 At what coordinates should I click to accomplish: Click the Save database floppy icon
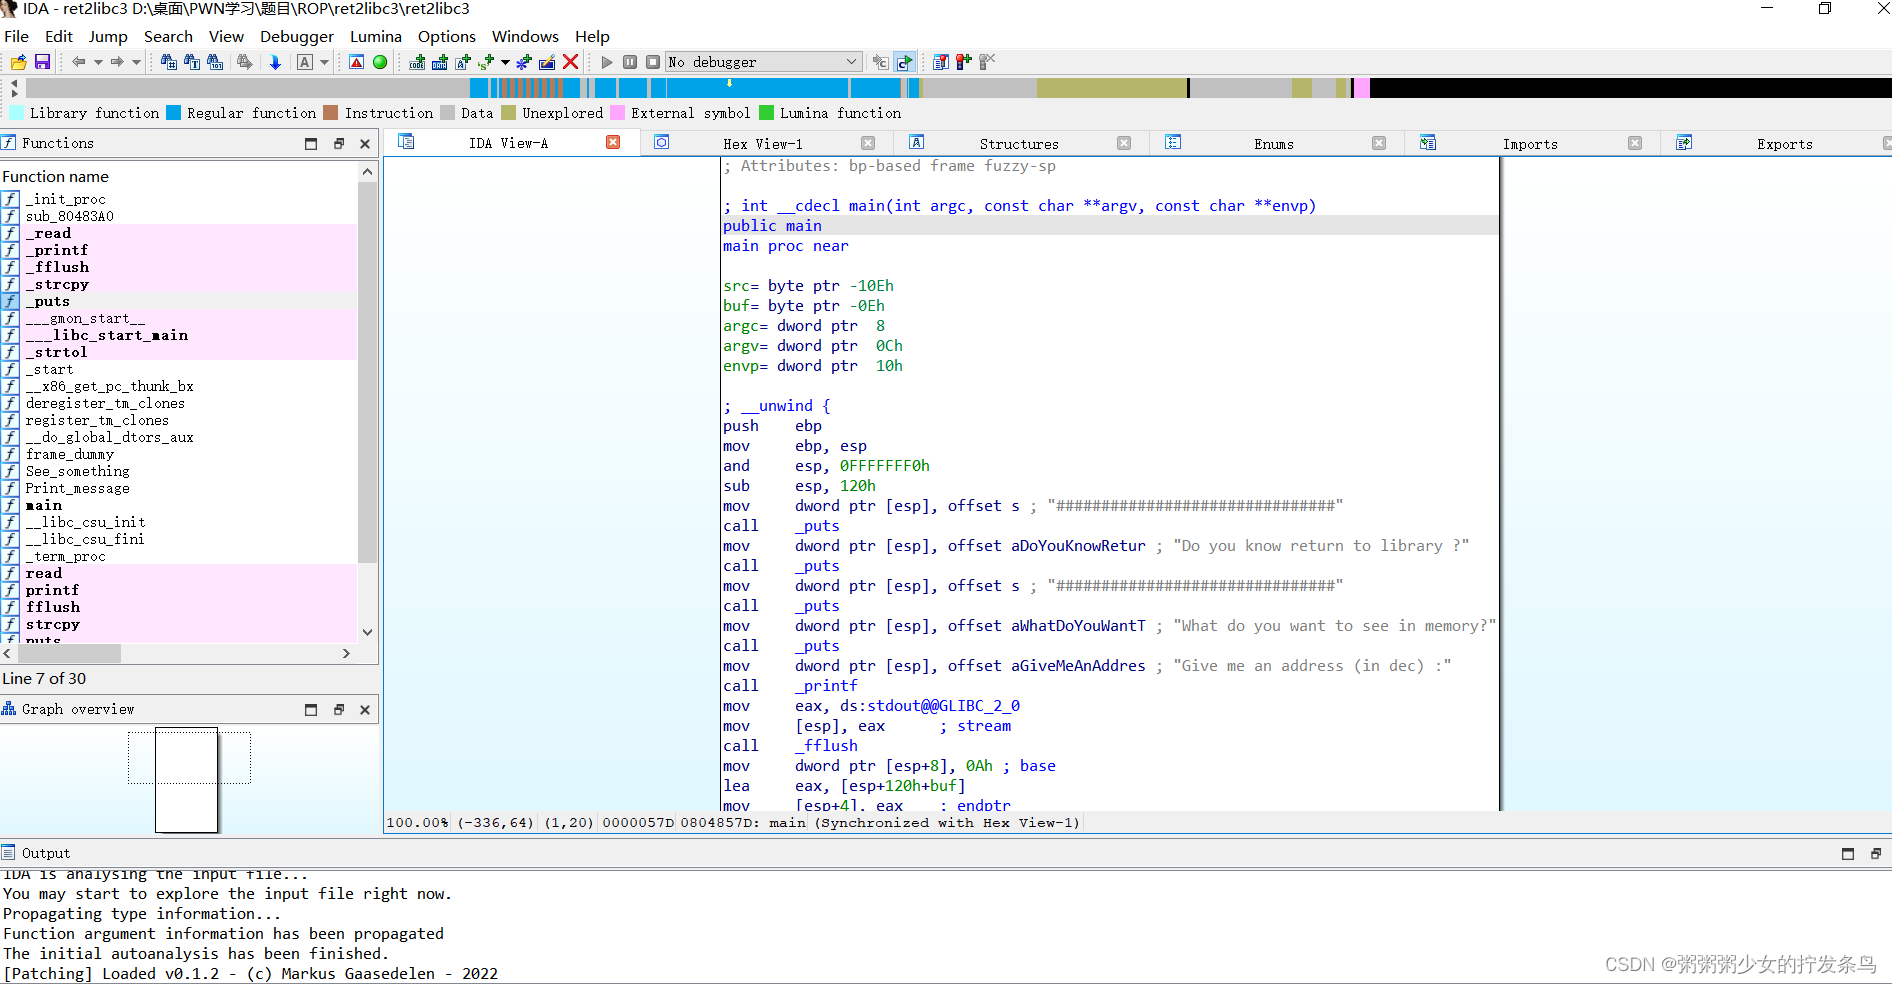pos(42,62)
